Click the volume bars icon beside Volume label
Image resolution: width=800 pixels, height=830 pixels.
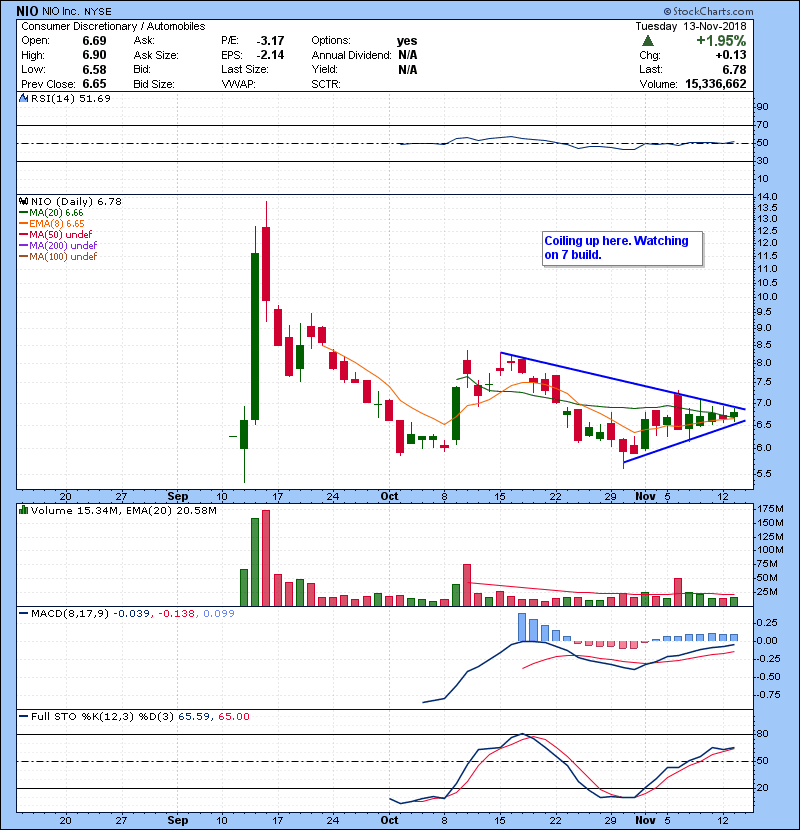pyautogui.click(x=24, y=510)
